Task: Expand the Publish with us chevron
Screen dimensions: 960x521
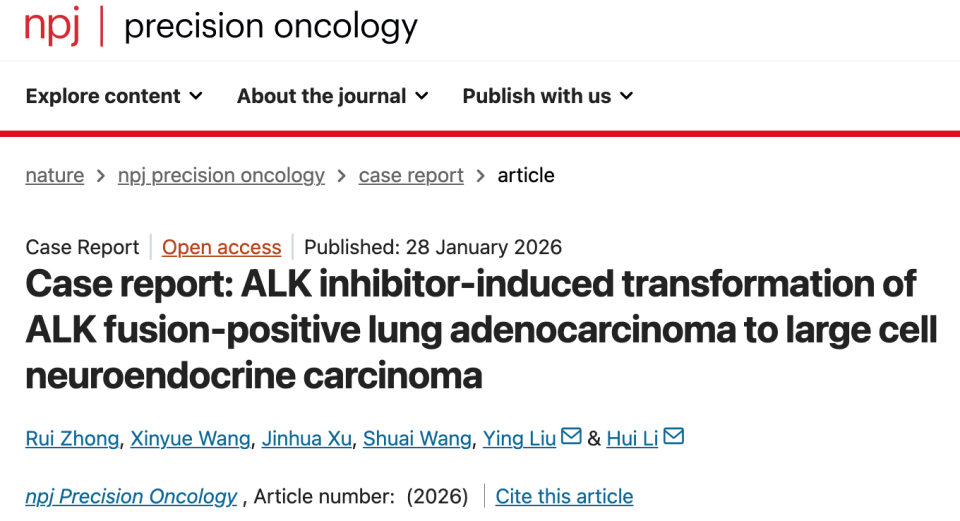Action: point(627,96)
